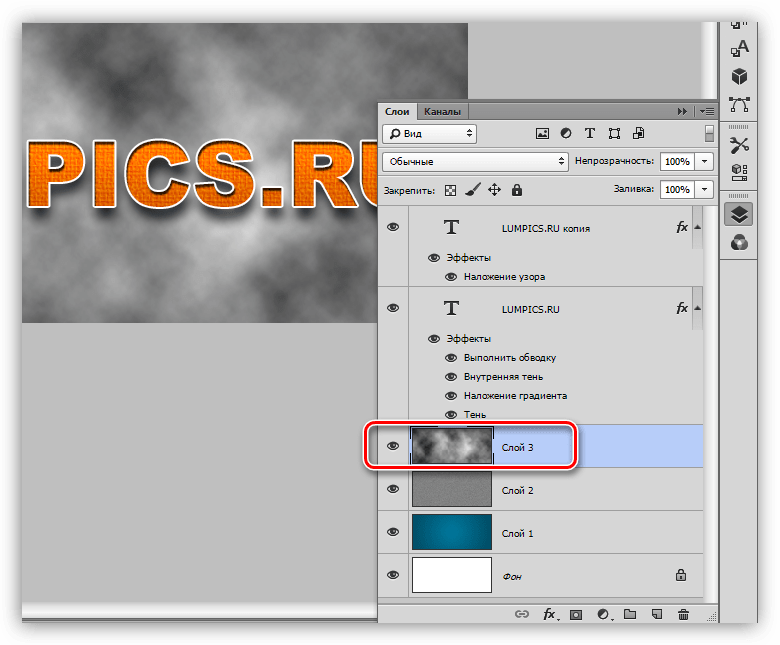This screenshot has height=645, width=780.
Task: Lock position move icon
Action: [494, 189]
